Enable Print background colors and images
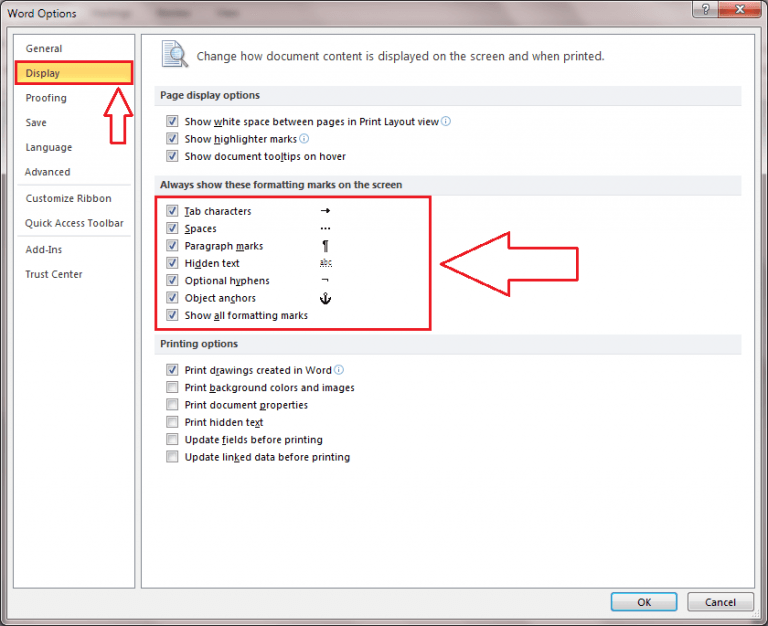This screenshot has height=626, width=768. [172, 387]
